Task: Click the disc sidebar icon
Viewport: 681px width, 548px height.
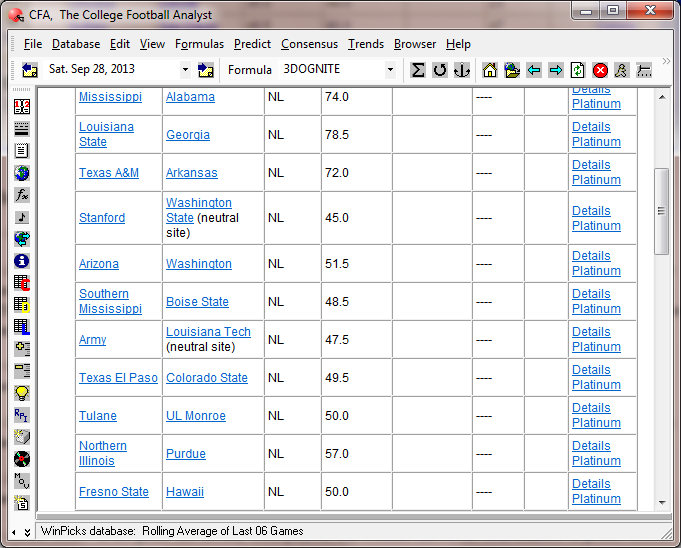Action: (22, 459)
